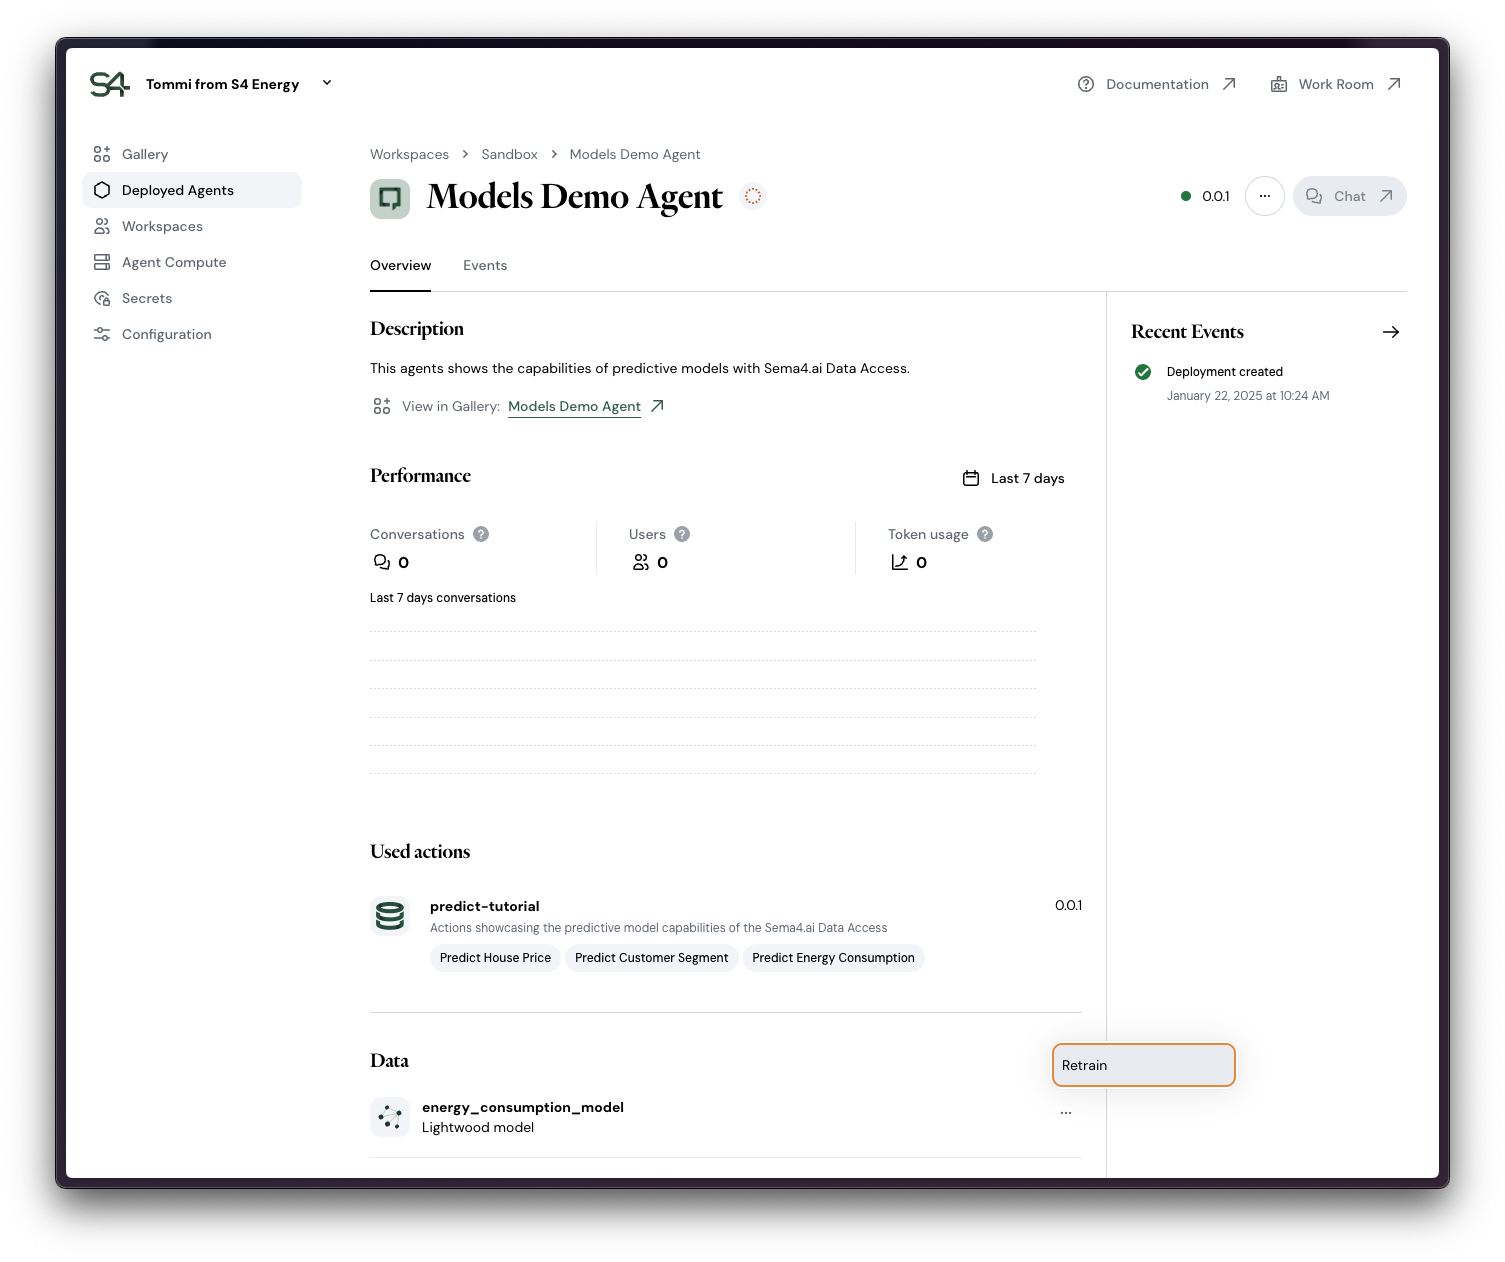This screenshot has width=1505, height=1262.
Task: Click the calendar icon in Performance
Action: (x=971, y=478)
